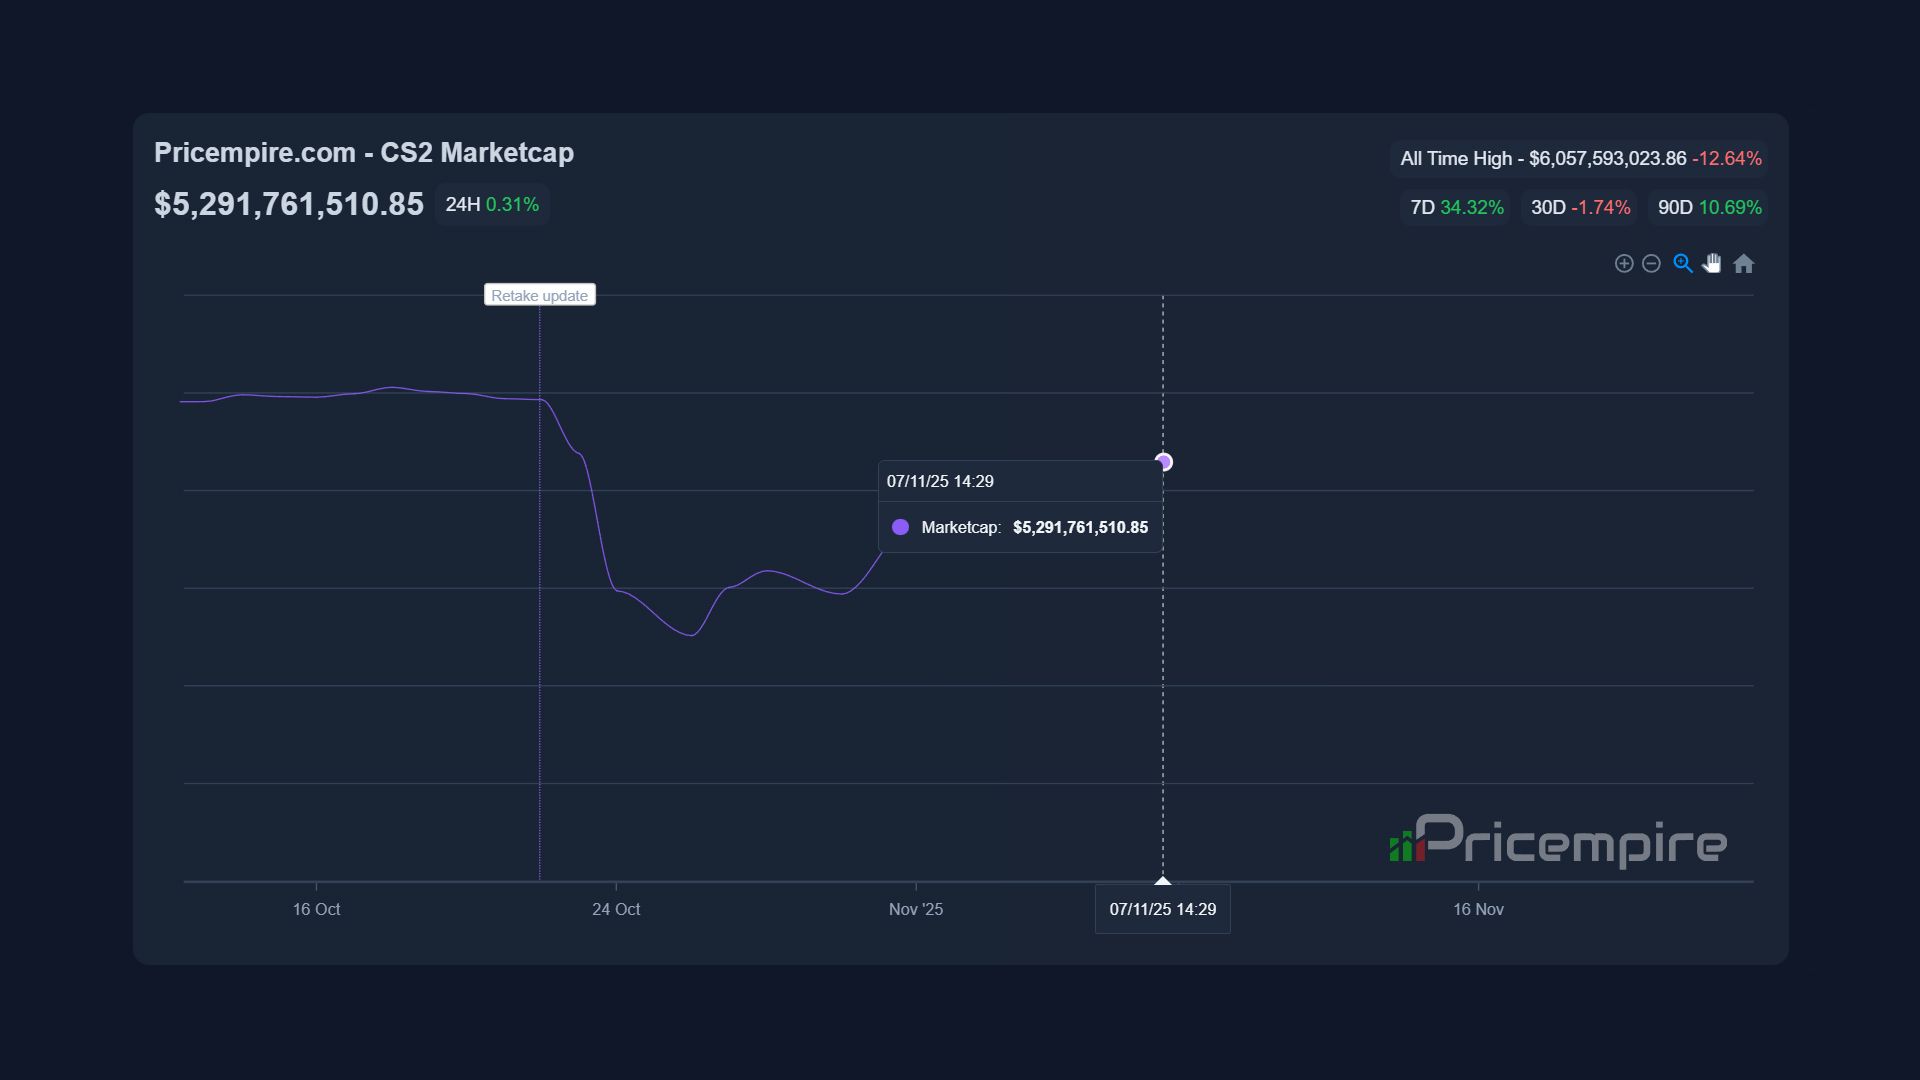Click the Pricempire.com CS2 Marketcap title
This screenshot has height=1080, width=1920.
click(x=364, y=153)
